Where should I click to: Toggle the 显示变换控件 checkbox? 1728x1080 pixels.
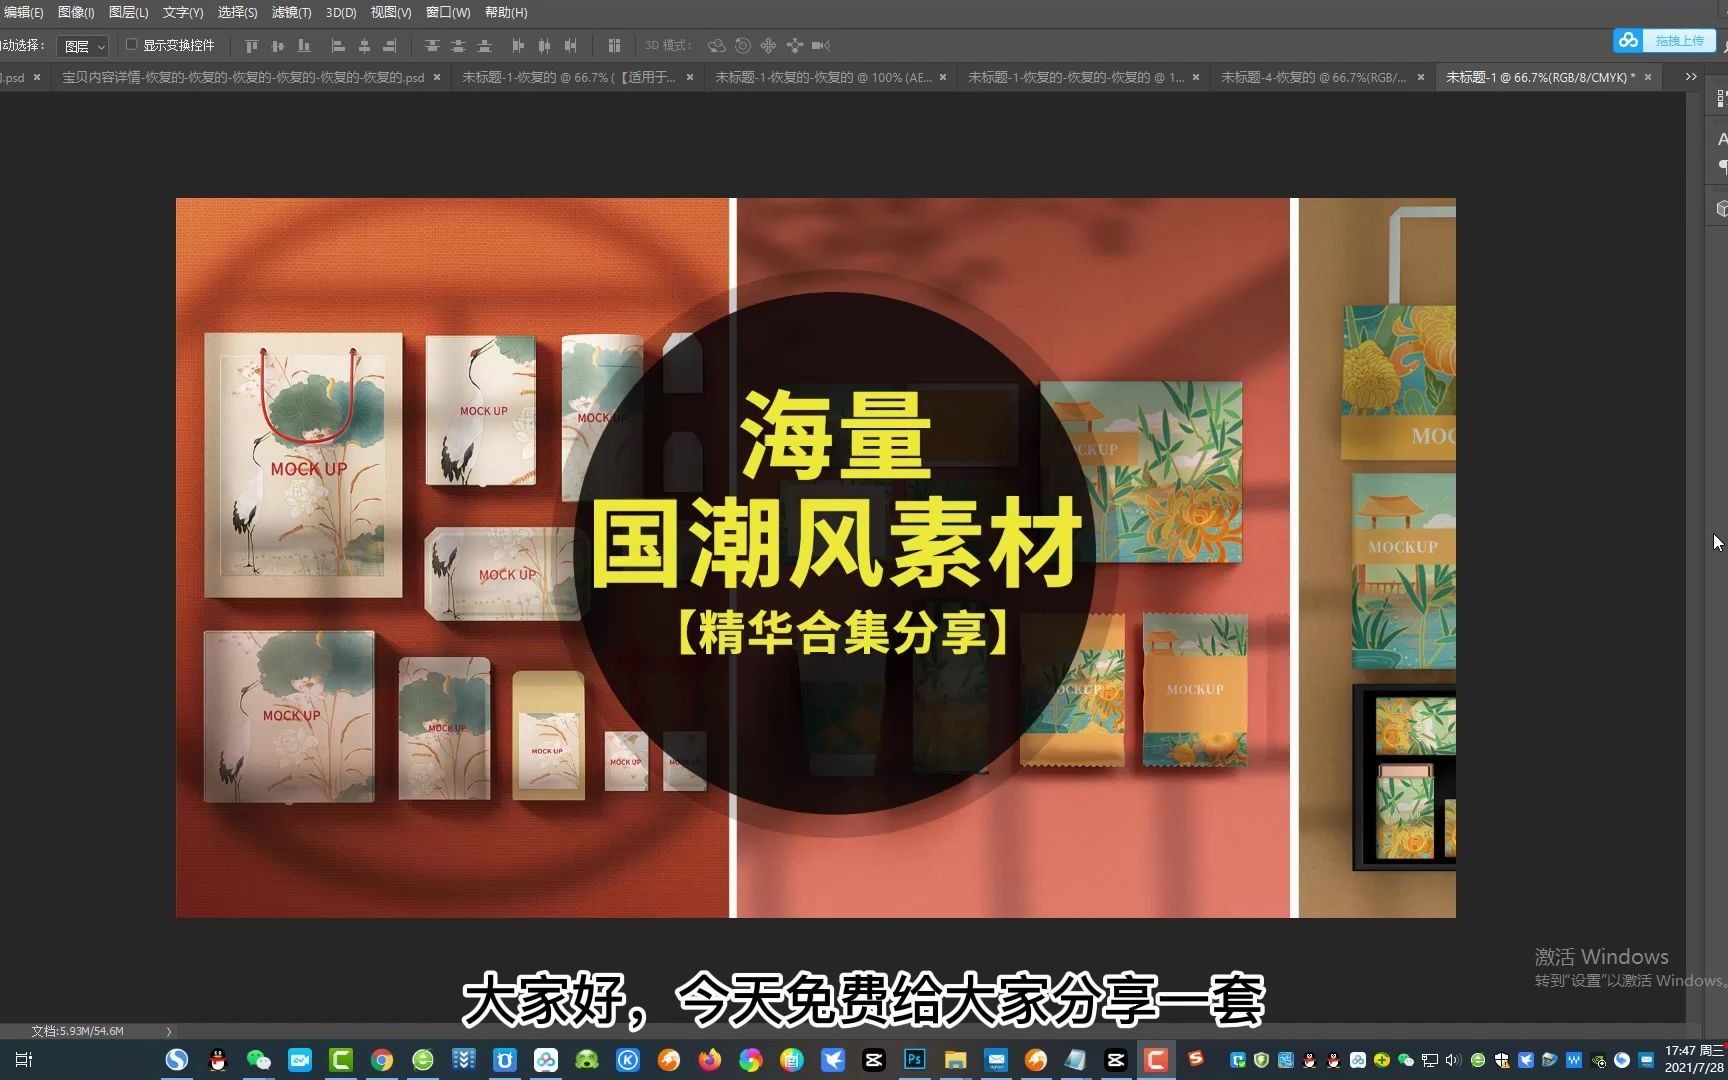point(131,45)
